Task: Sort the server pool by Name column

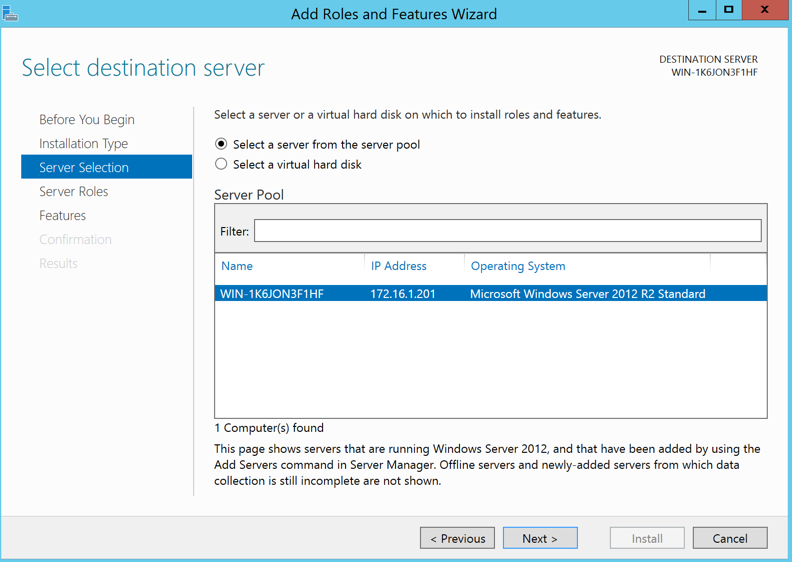Action: [237, 266]
